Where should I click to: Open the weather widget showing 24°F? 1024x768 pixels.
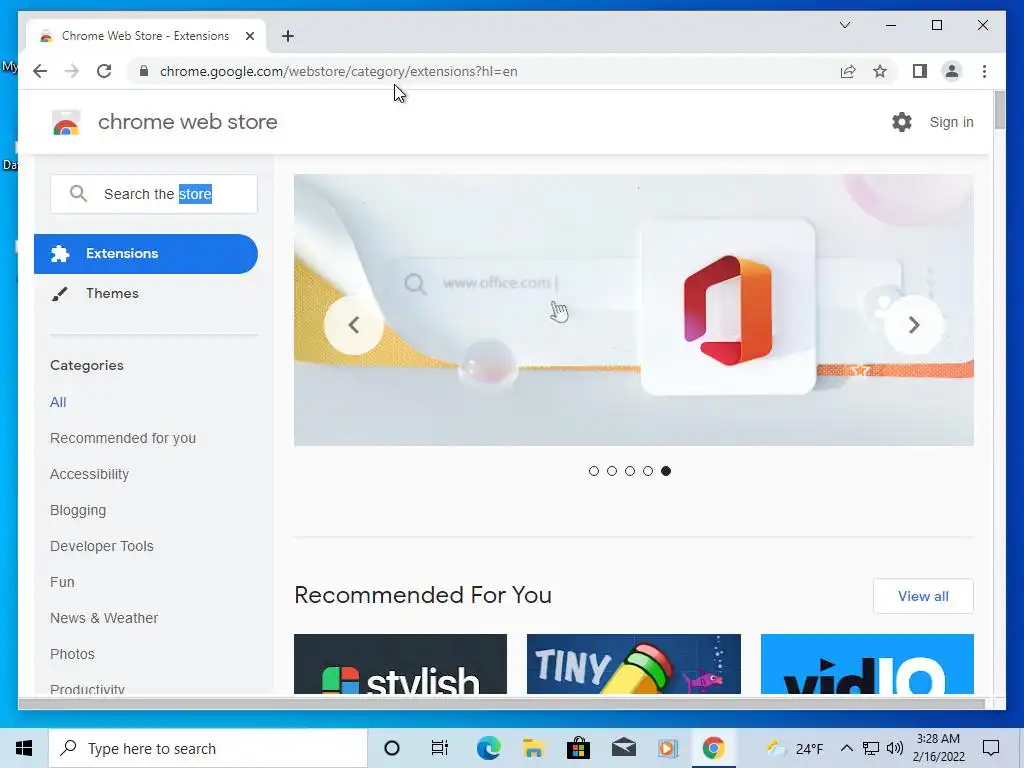coord(795,748)
